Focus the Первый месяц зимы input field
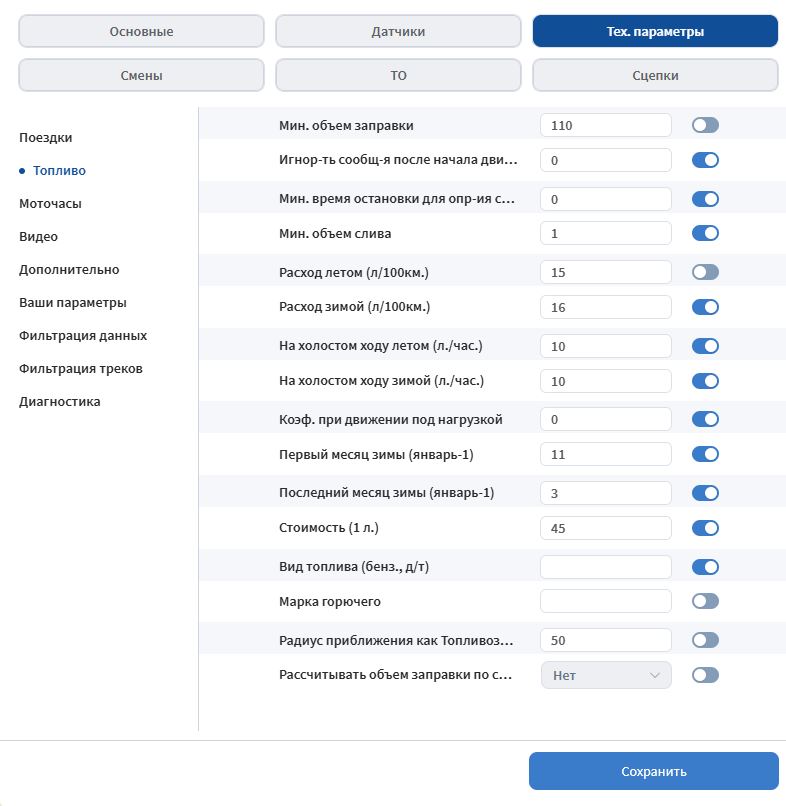This screenshot has height=806, width=786. pos(605,454)
